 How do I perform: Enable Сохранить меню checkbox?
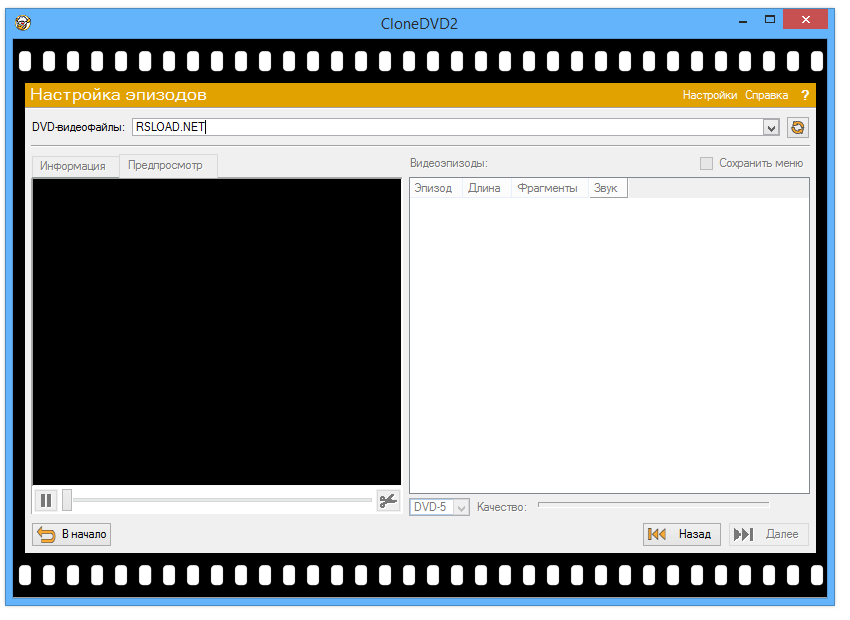click(x=706, y=163)
